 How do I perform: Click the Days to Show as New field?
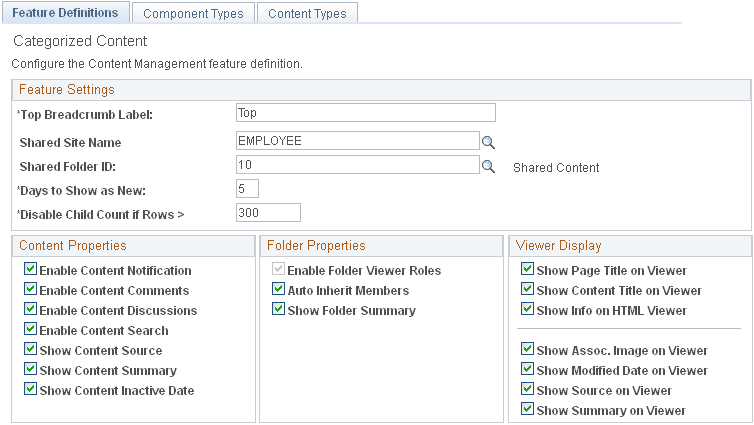pos(247,189)
